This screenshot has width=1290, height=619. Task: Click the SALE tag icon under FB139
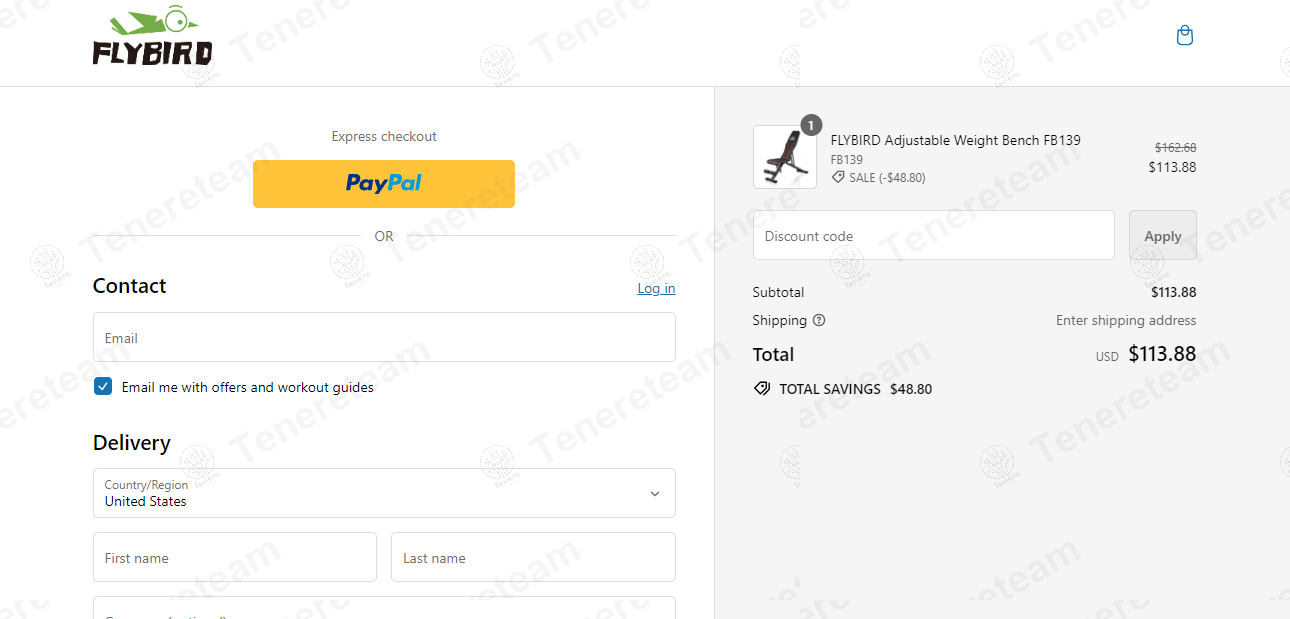tap(838, 177)
